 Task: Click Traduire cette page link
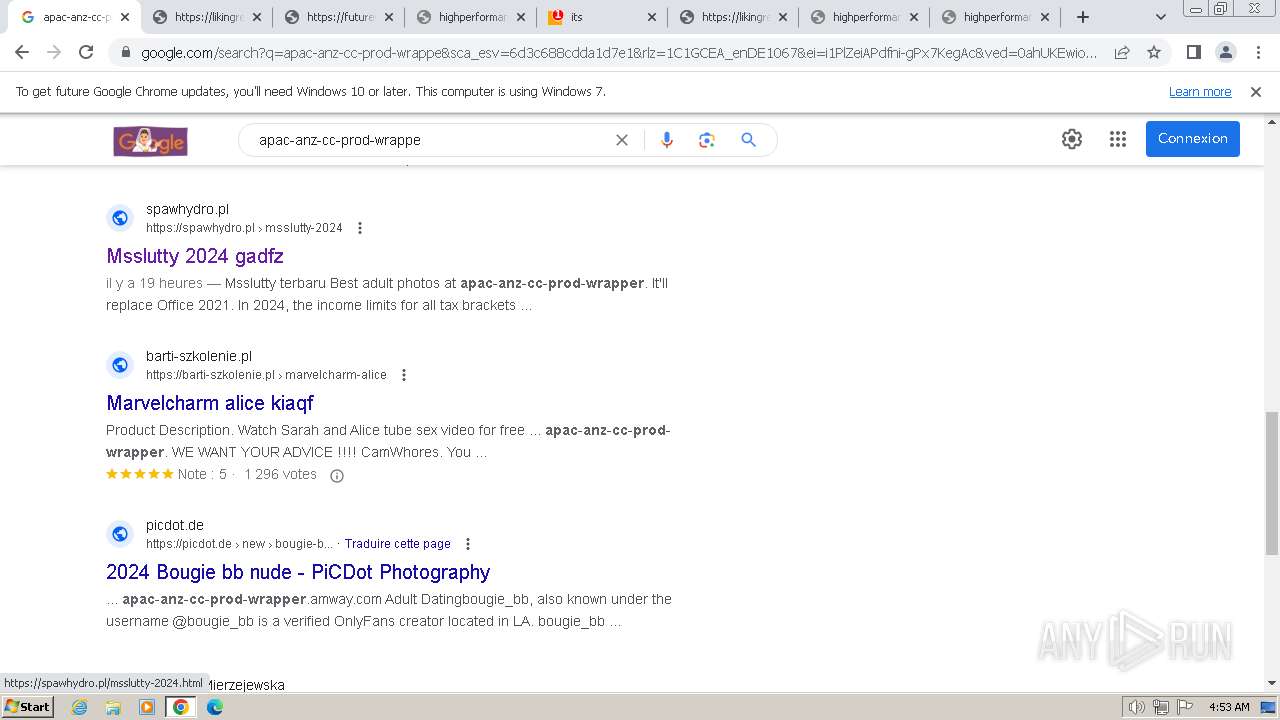398,544
